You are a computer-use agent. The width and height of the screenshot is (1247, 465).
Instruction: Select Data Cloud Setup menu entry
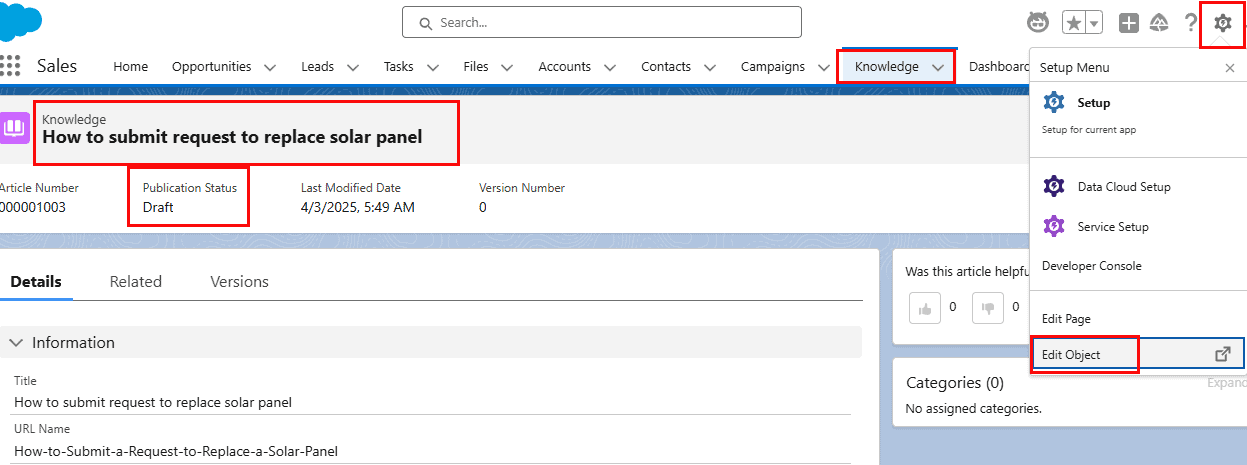(1124, 187)
